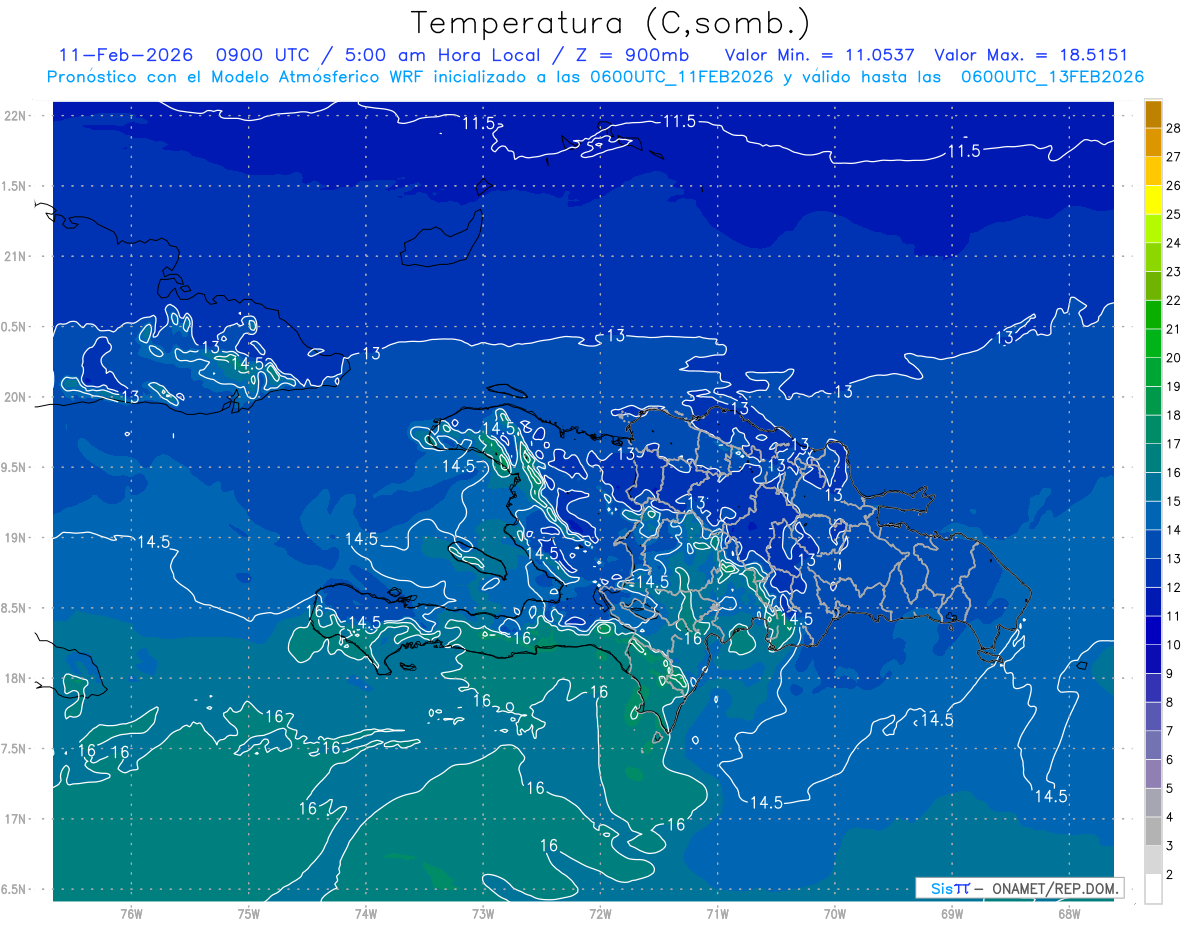Image resolution: width=1200 pixels, height=927 pixels.
Task: Click the '18N' latitude axis label
Action: [x=16, y=678]
